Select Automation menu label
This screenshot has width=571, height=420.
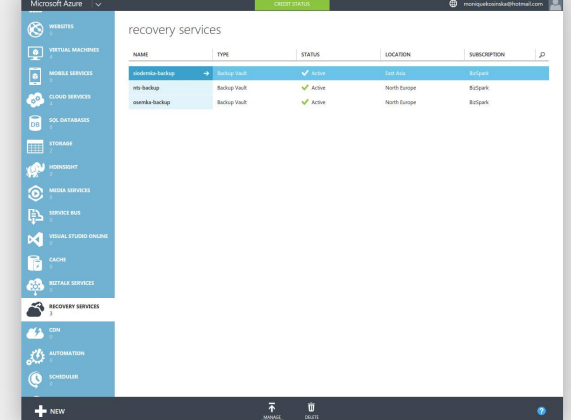(x=67, y=353)
